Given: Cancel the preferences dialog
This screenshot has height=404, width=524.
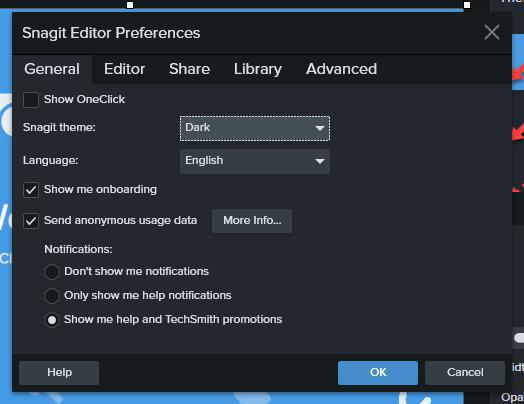Looking at the screenshot, I should 465,373.
